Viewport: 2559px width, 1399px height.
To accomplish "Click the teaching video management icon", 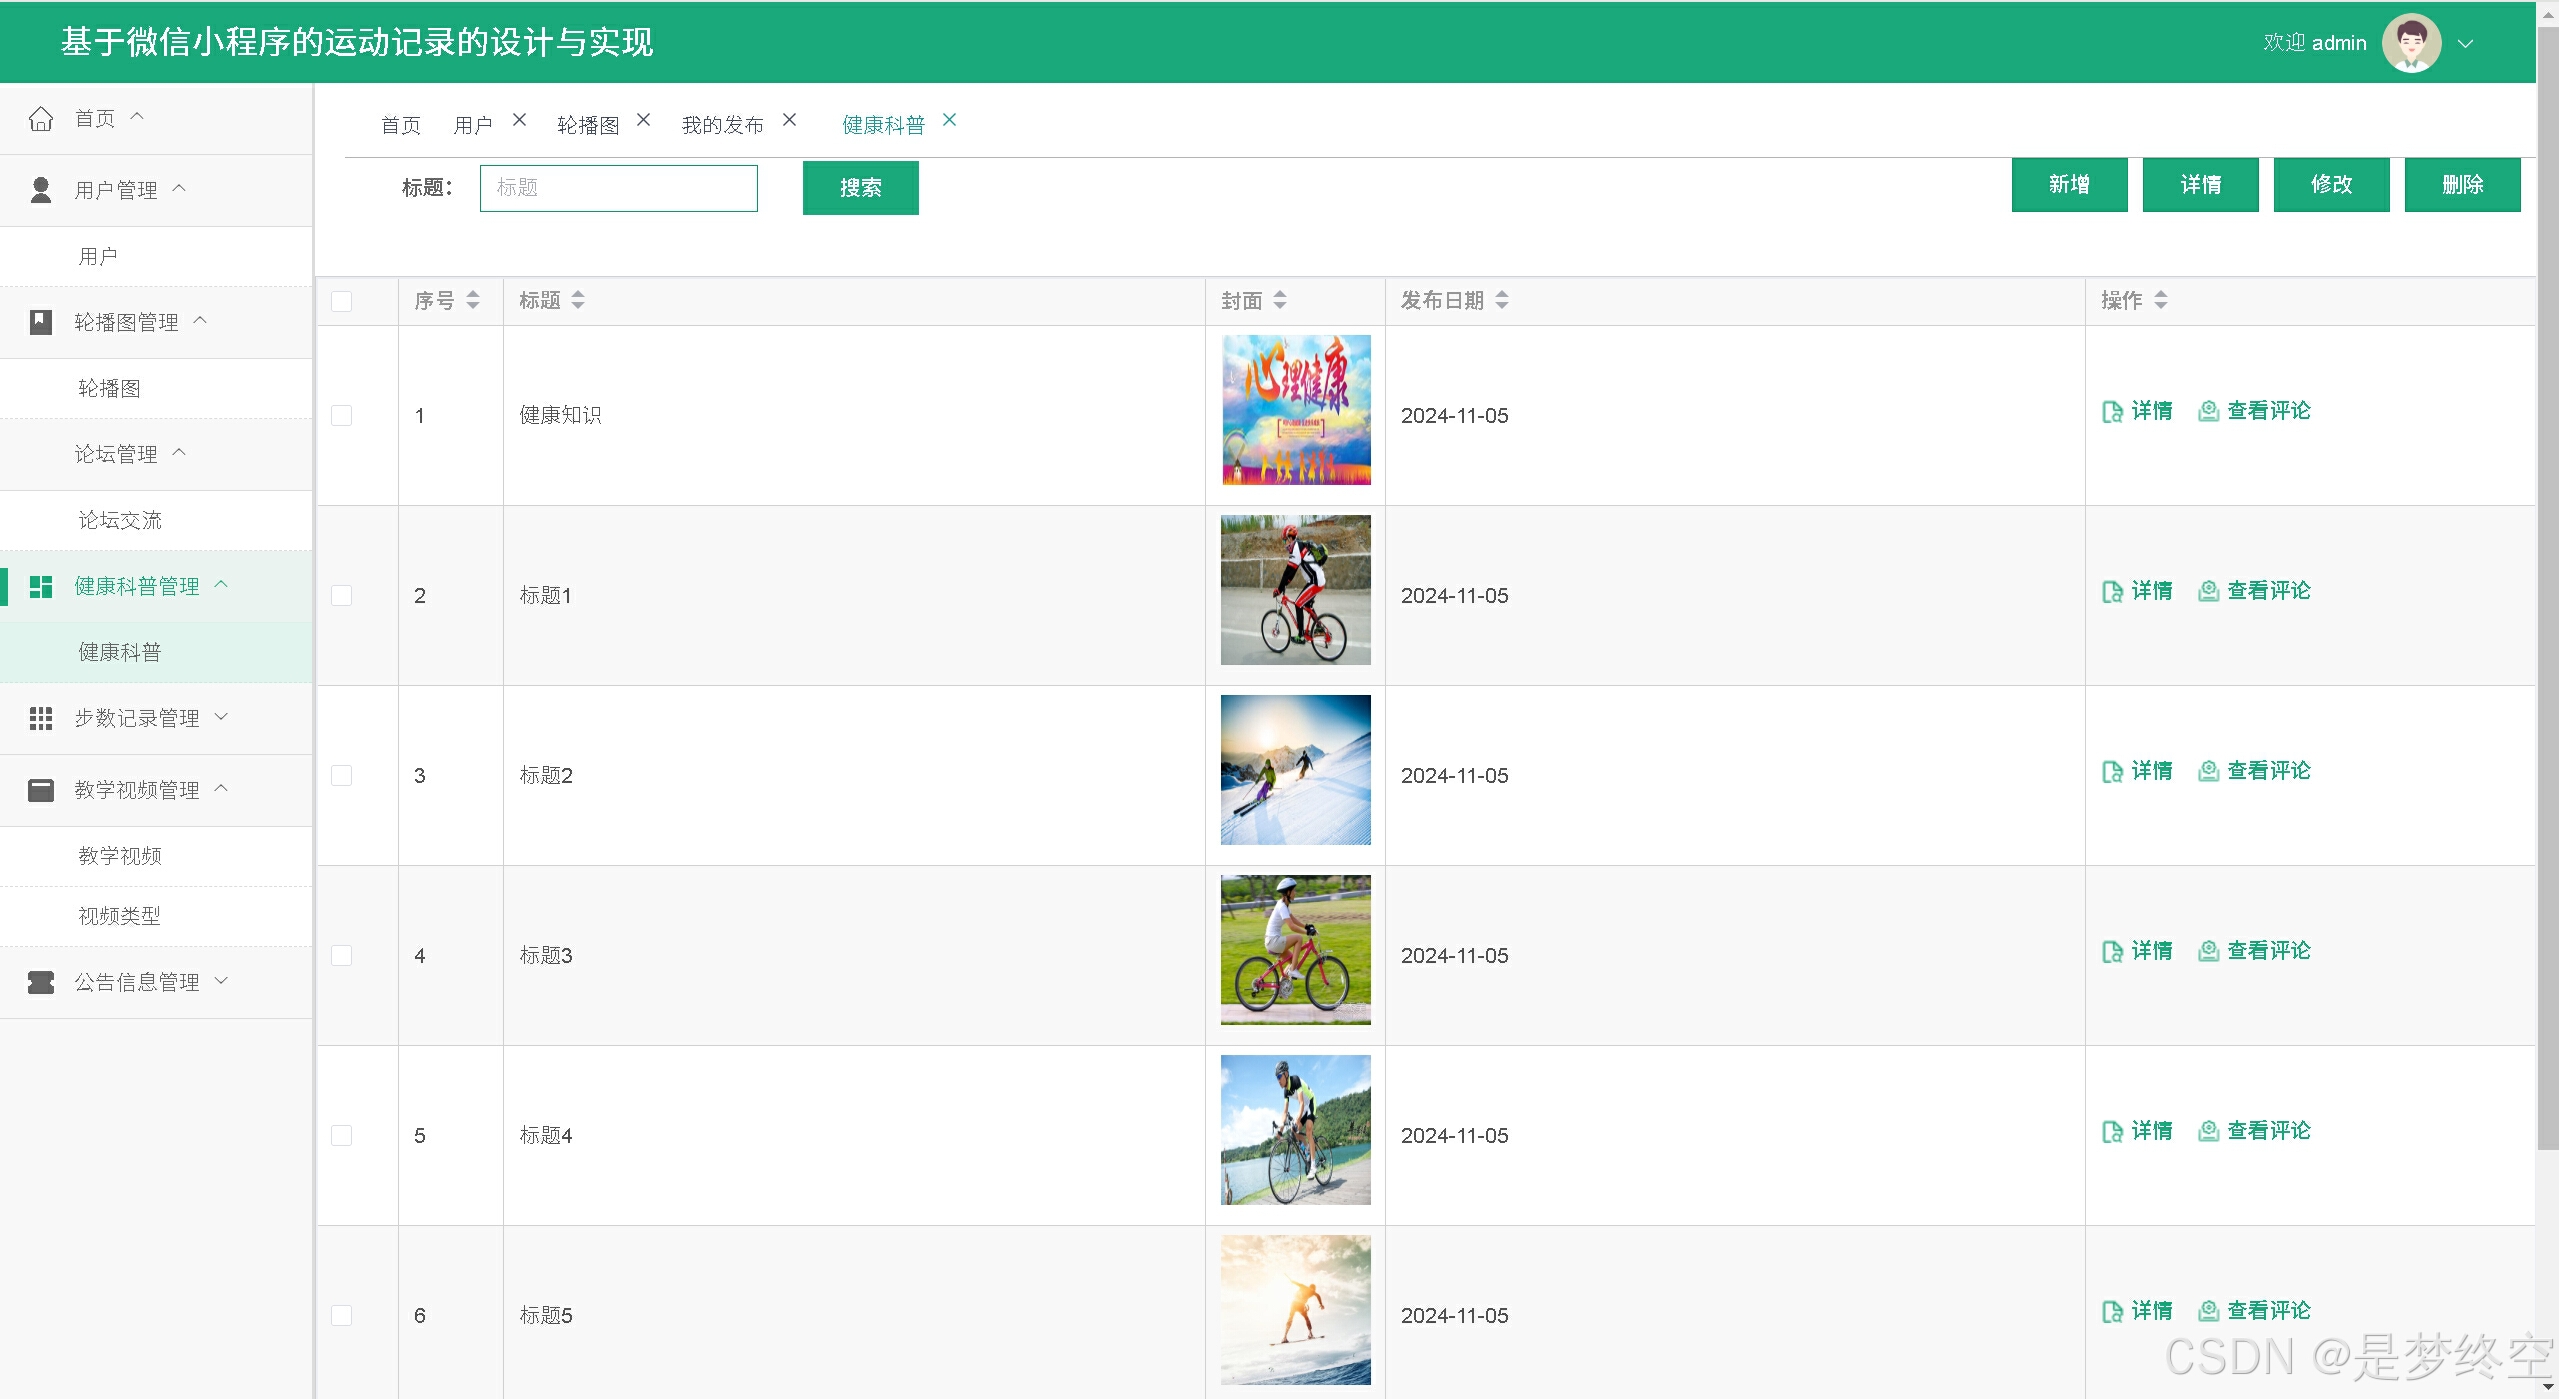I will 41,790.
